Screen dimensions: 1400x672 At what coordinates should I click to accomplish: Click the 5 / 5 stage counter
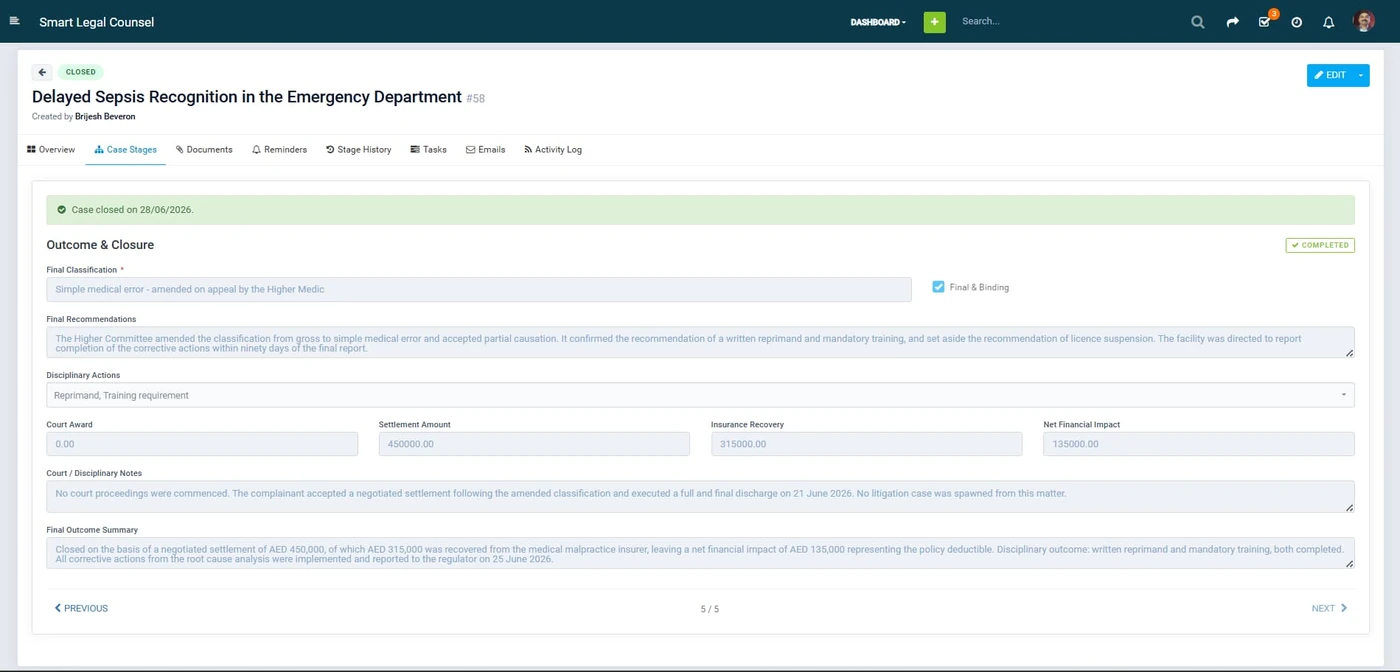click(x=710, y=609)
